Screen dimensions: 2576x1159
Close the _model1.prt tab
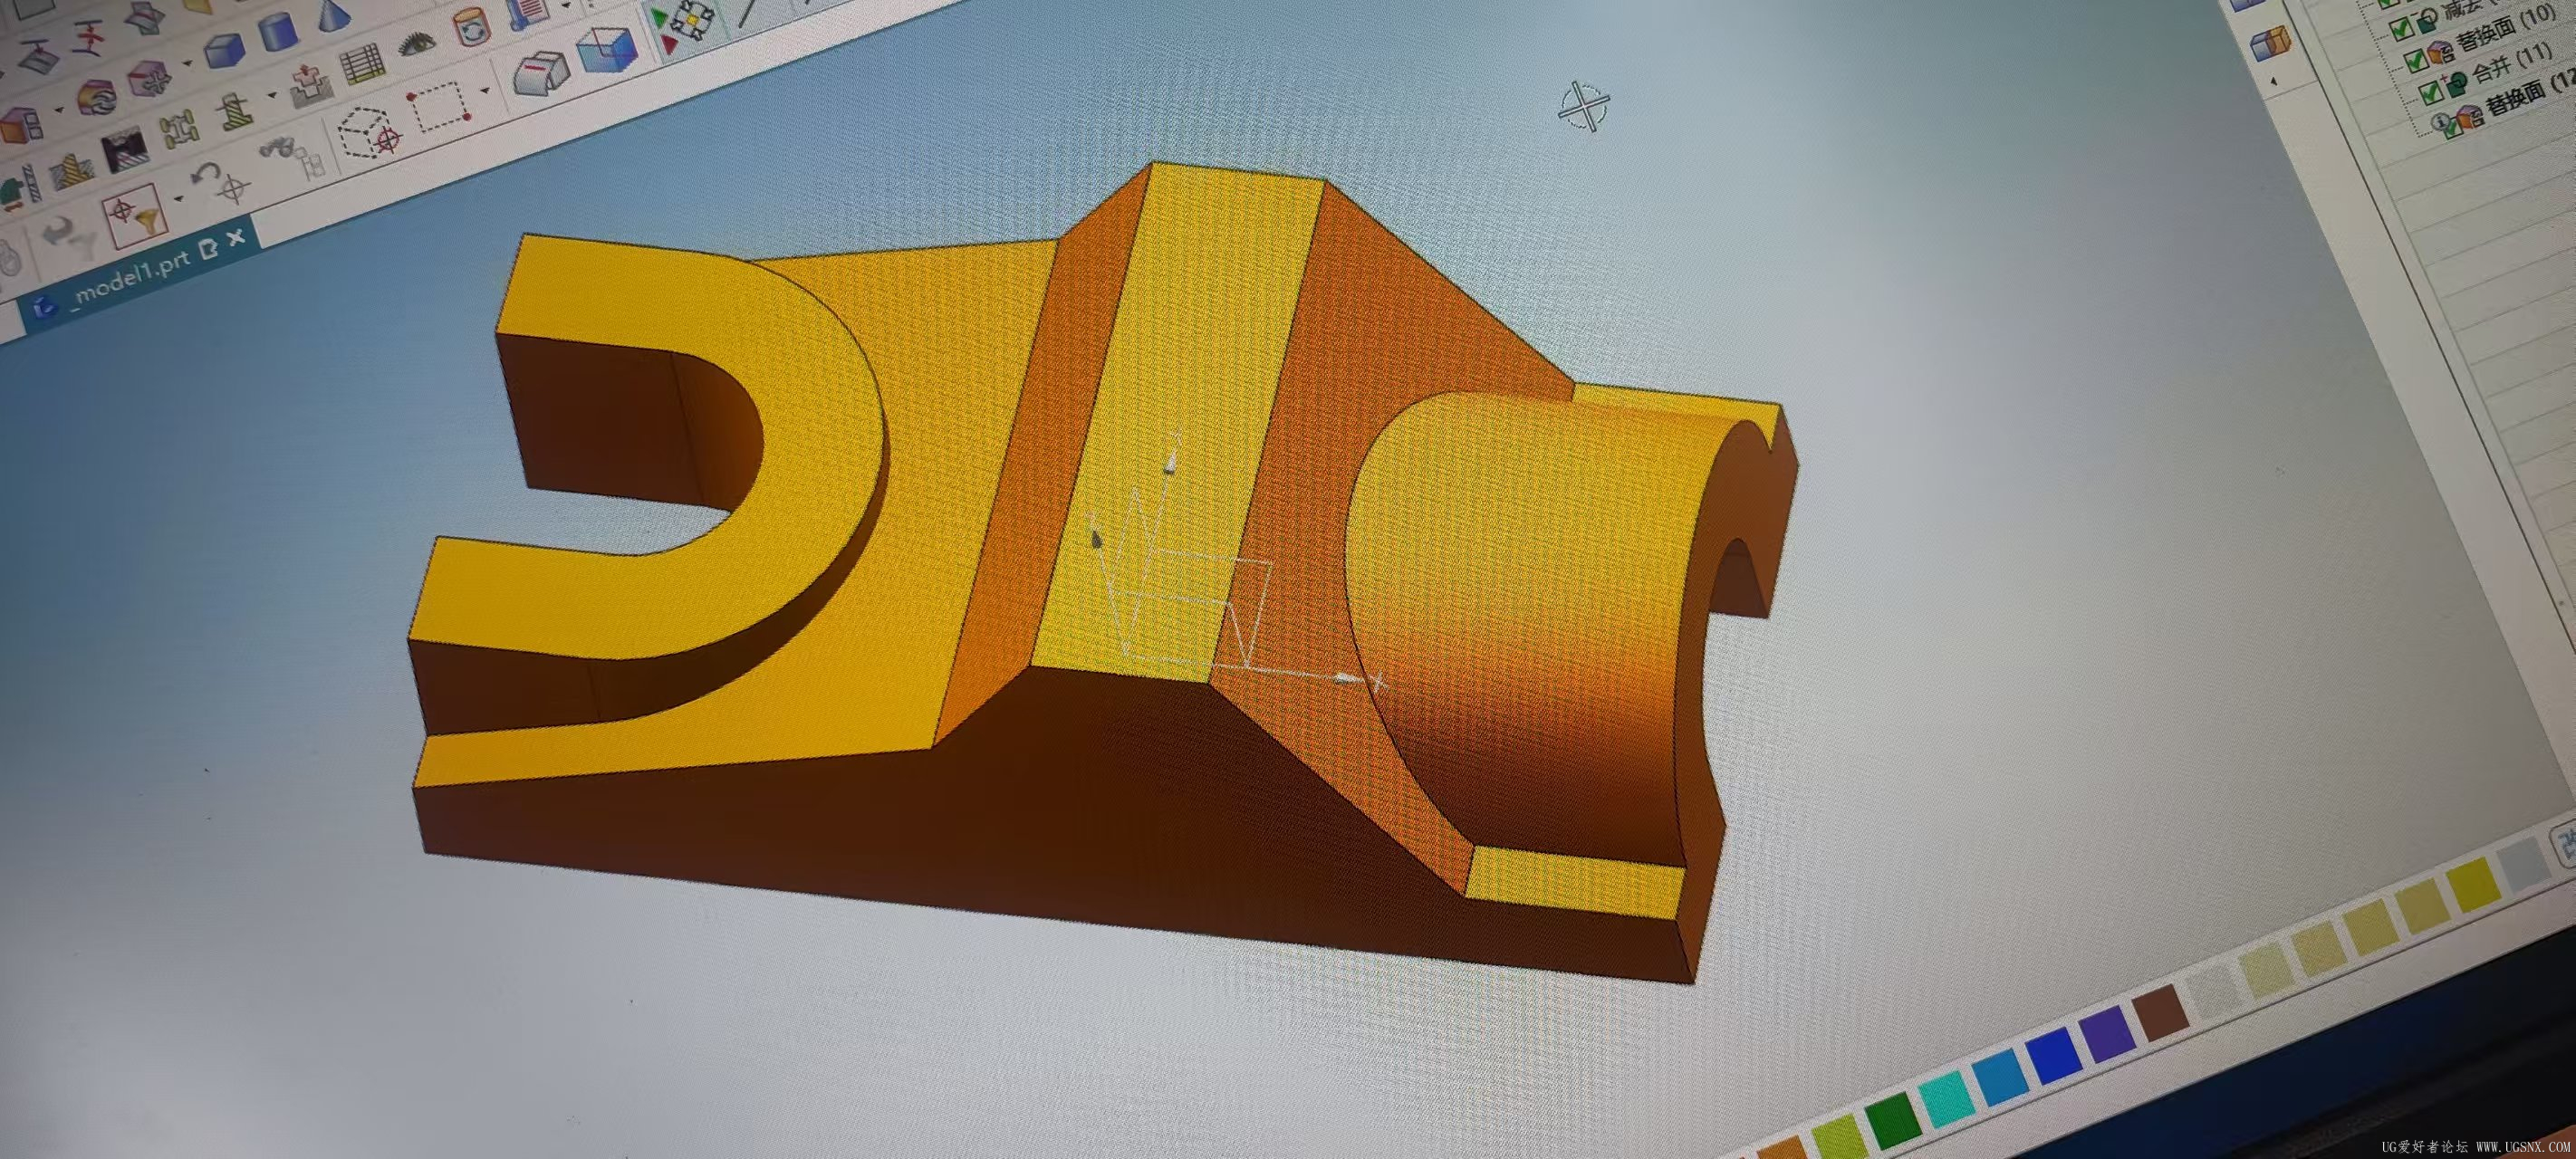point(236,239)
